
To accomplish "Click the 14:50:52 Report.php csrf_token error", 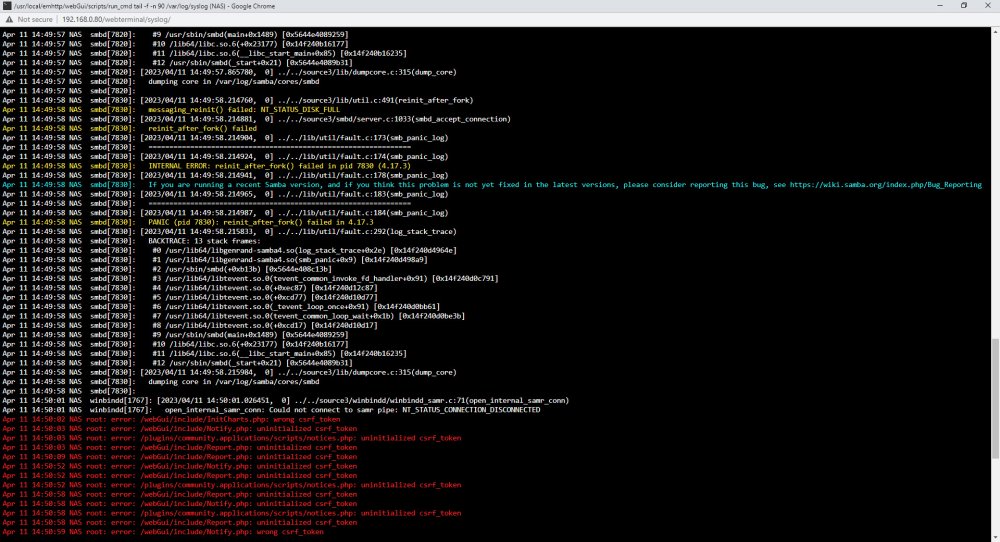I will pyautogui.click(x=179, y=476).
